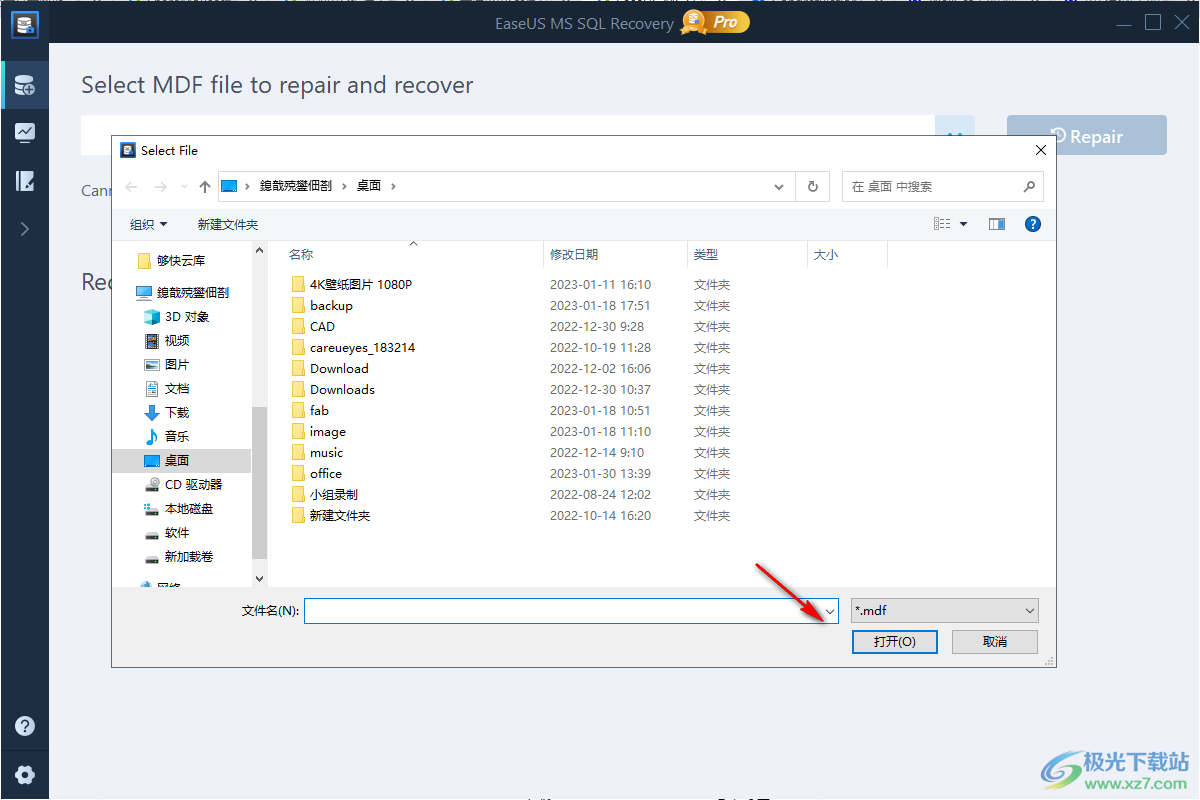1200x800 pixels.
Task: Click the Repair button in main window
Action: (x=1087, y=136)
